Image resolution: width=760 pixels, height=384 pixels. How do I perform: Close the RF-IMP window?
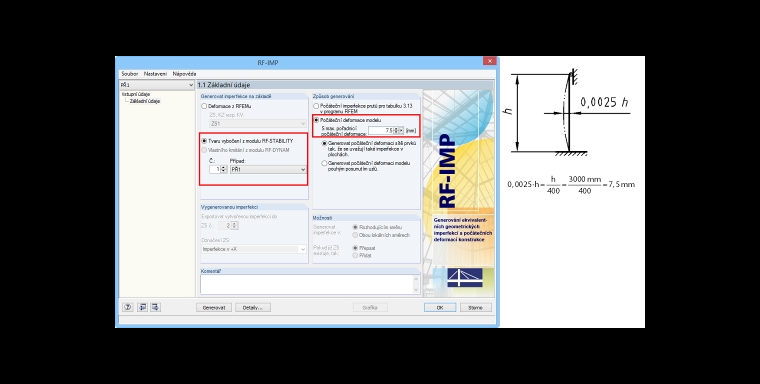(489, 61)
